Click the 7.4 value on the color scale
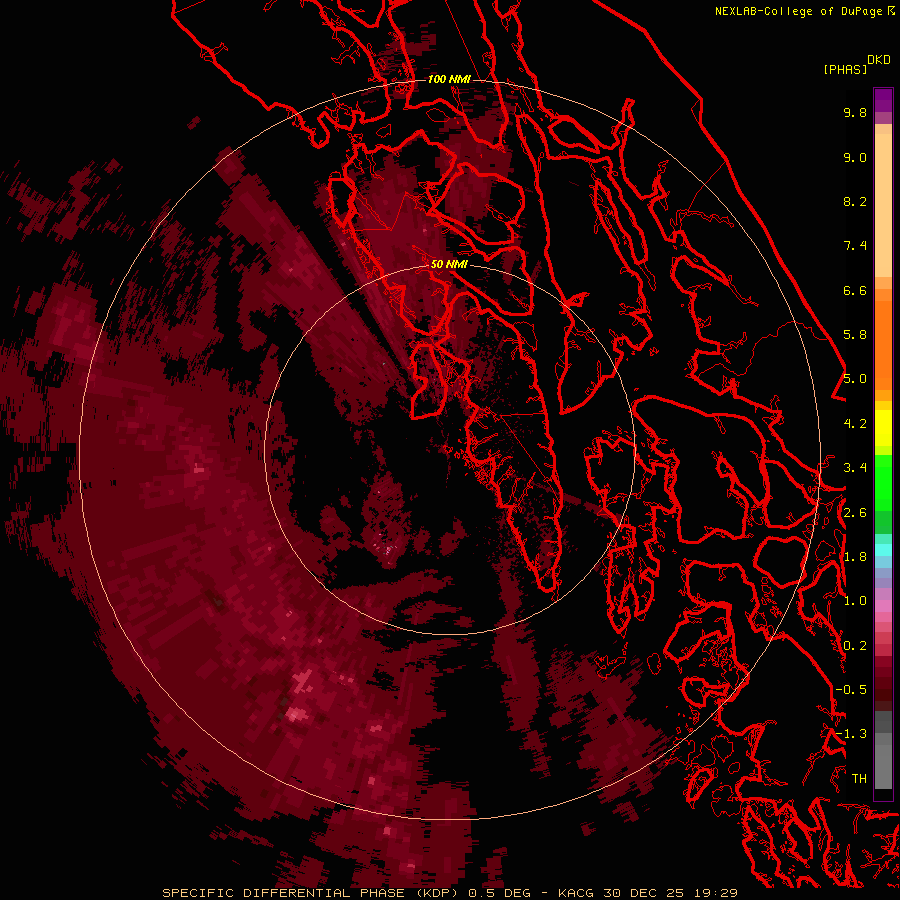The image size is (900, 900). click(855, 246)
